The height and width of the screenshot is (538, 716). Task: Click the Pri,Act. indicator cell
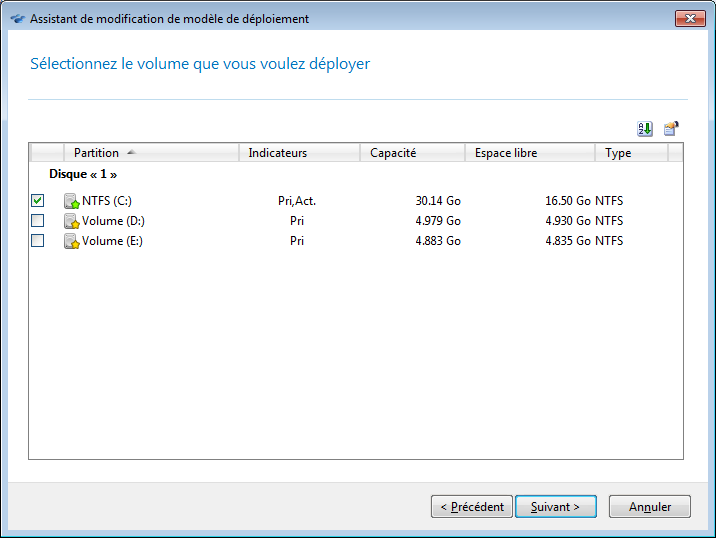tap(297, 201)
